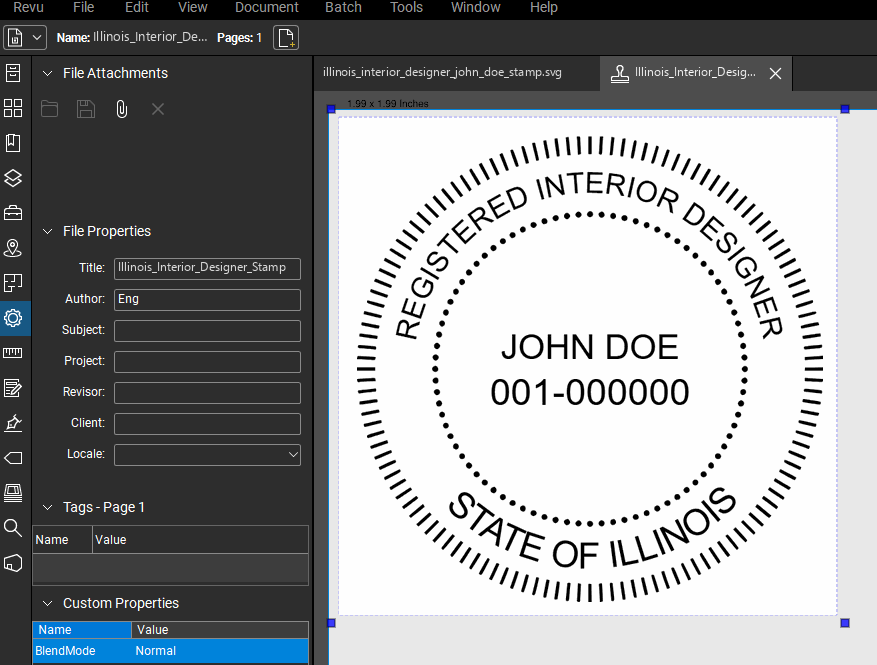Open the File menu
The width and height of the screenshot is (877, 665).
point(83,8)
